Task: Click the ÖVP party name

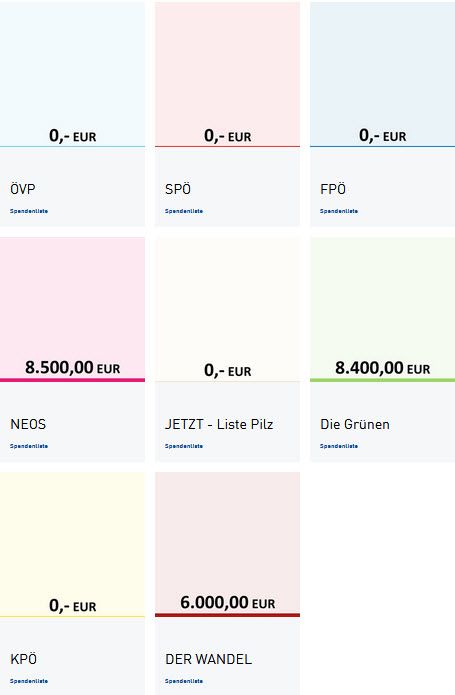Action: pyautogui.click(x=23, y=189)
